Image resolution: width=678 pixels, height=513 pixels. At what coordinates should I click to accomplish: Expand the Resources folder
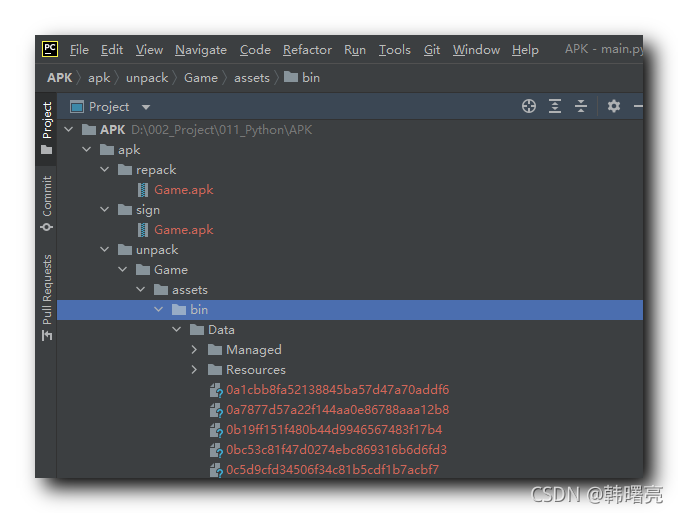[194, 369]
